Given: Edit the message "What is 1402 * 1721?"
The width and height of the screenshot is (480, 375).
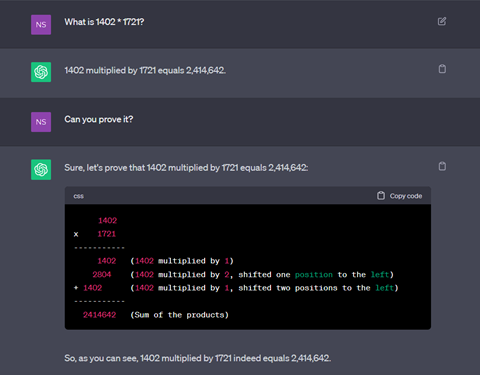Looking at the screenshot, I should pos(442,21).
